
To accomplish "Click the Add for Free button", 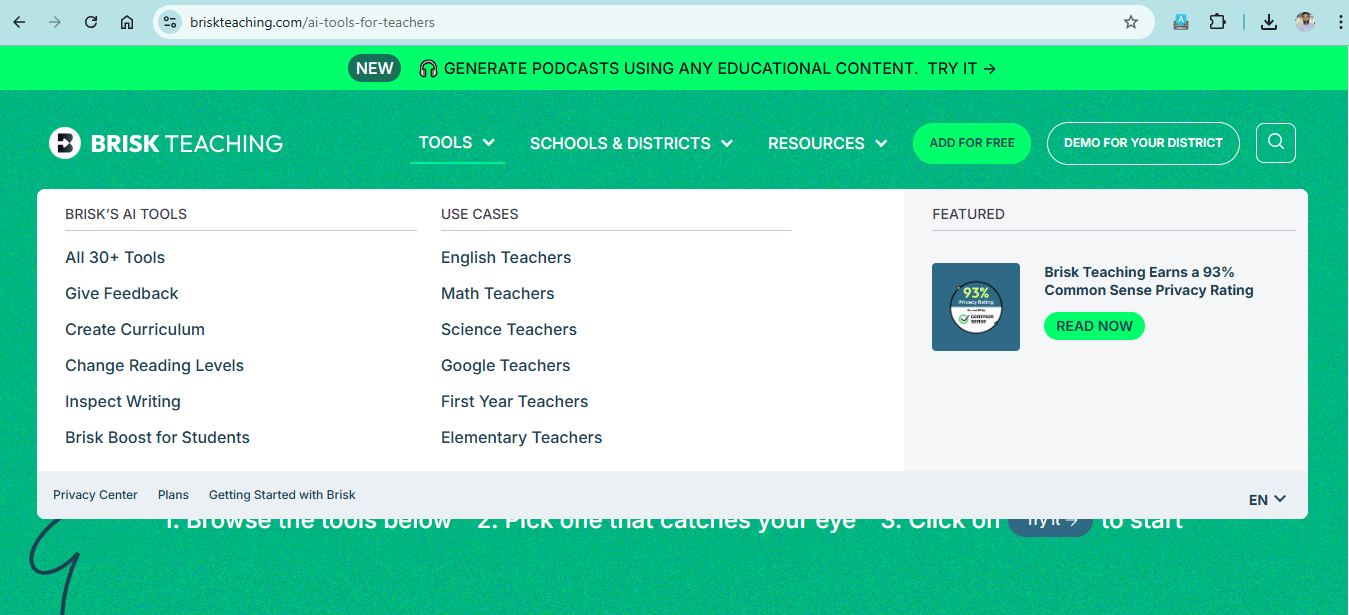I will click(972, 143).
